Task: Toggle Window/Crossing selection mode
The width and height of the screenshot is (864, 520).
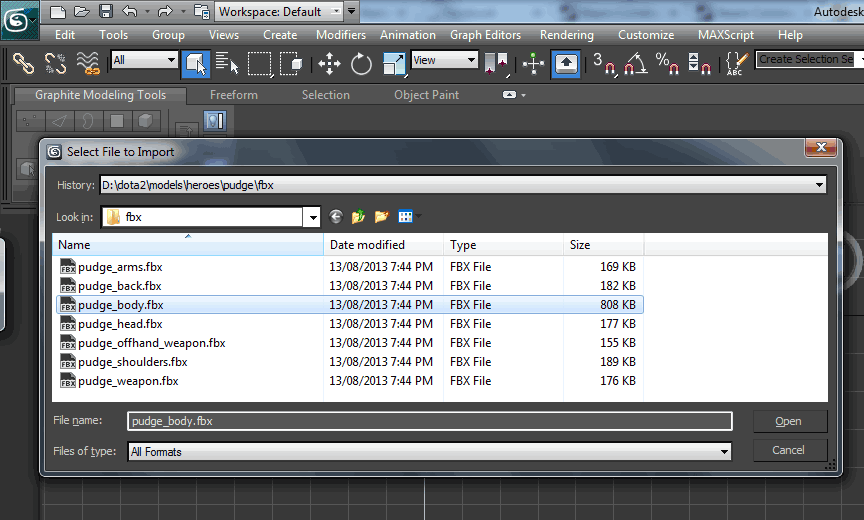Action: 291,64
